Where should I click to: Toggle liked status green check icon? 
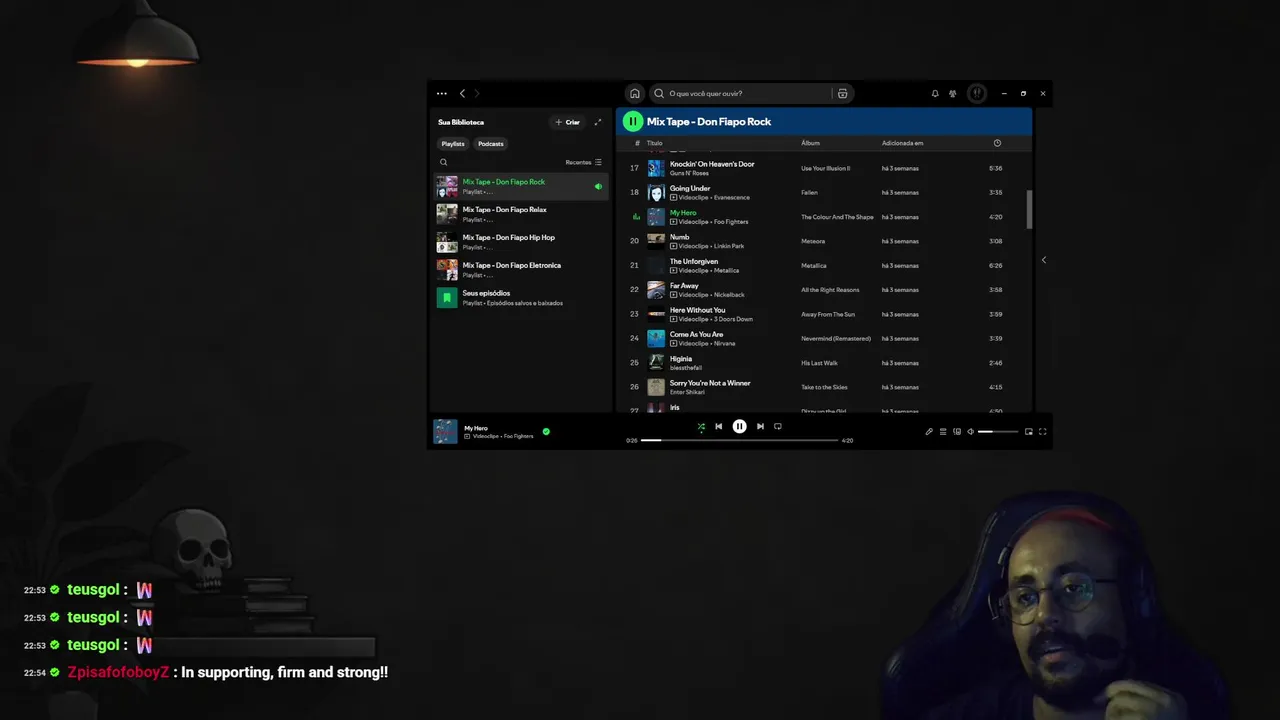(x=546, y=432)
